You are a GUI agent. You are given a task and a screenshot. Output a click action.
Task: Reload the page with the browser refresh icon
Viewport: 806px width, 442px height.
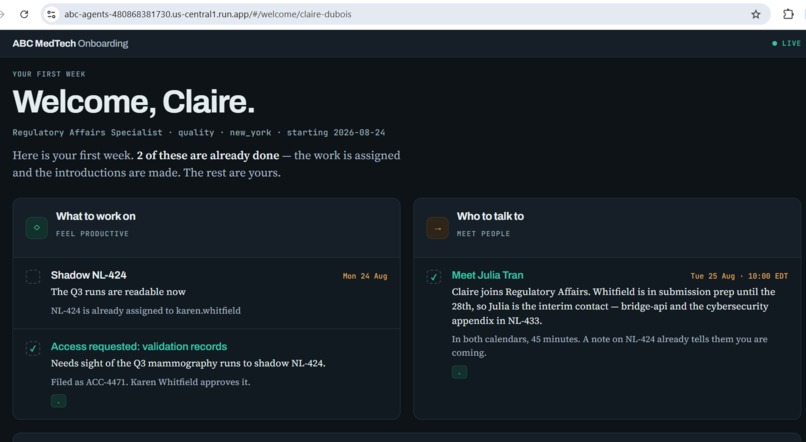click(24, 14)
